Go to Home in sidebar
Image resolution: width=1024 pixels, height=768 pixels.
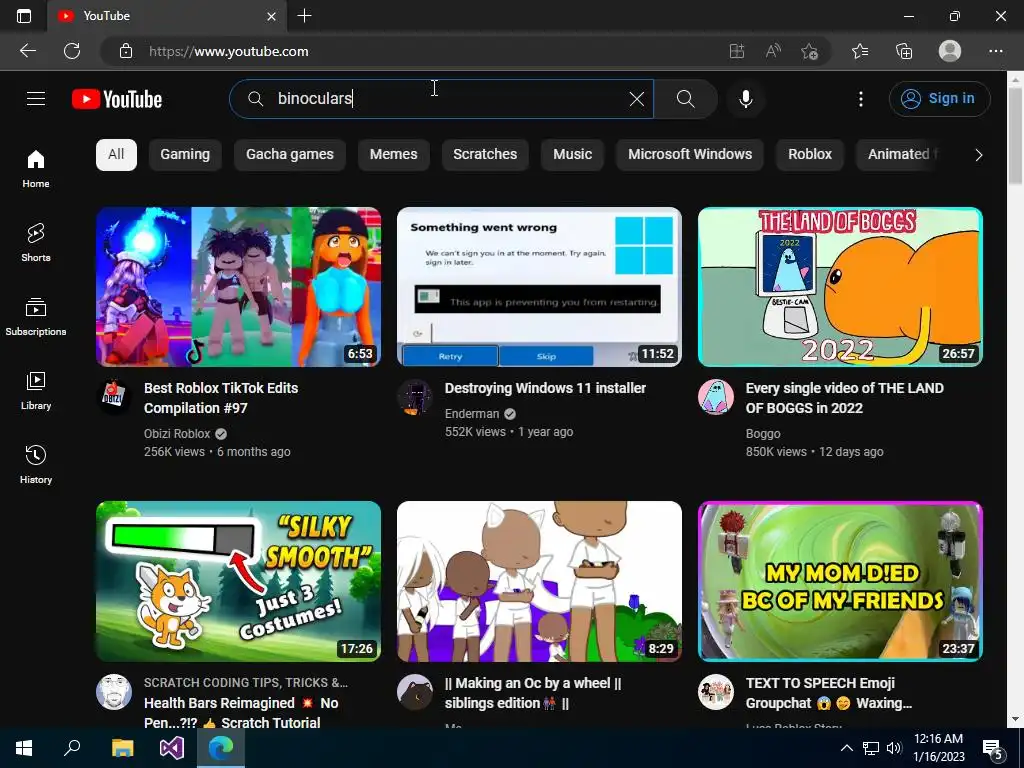pyautogui.click(x=36, y=168)
